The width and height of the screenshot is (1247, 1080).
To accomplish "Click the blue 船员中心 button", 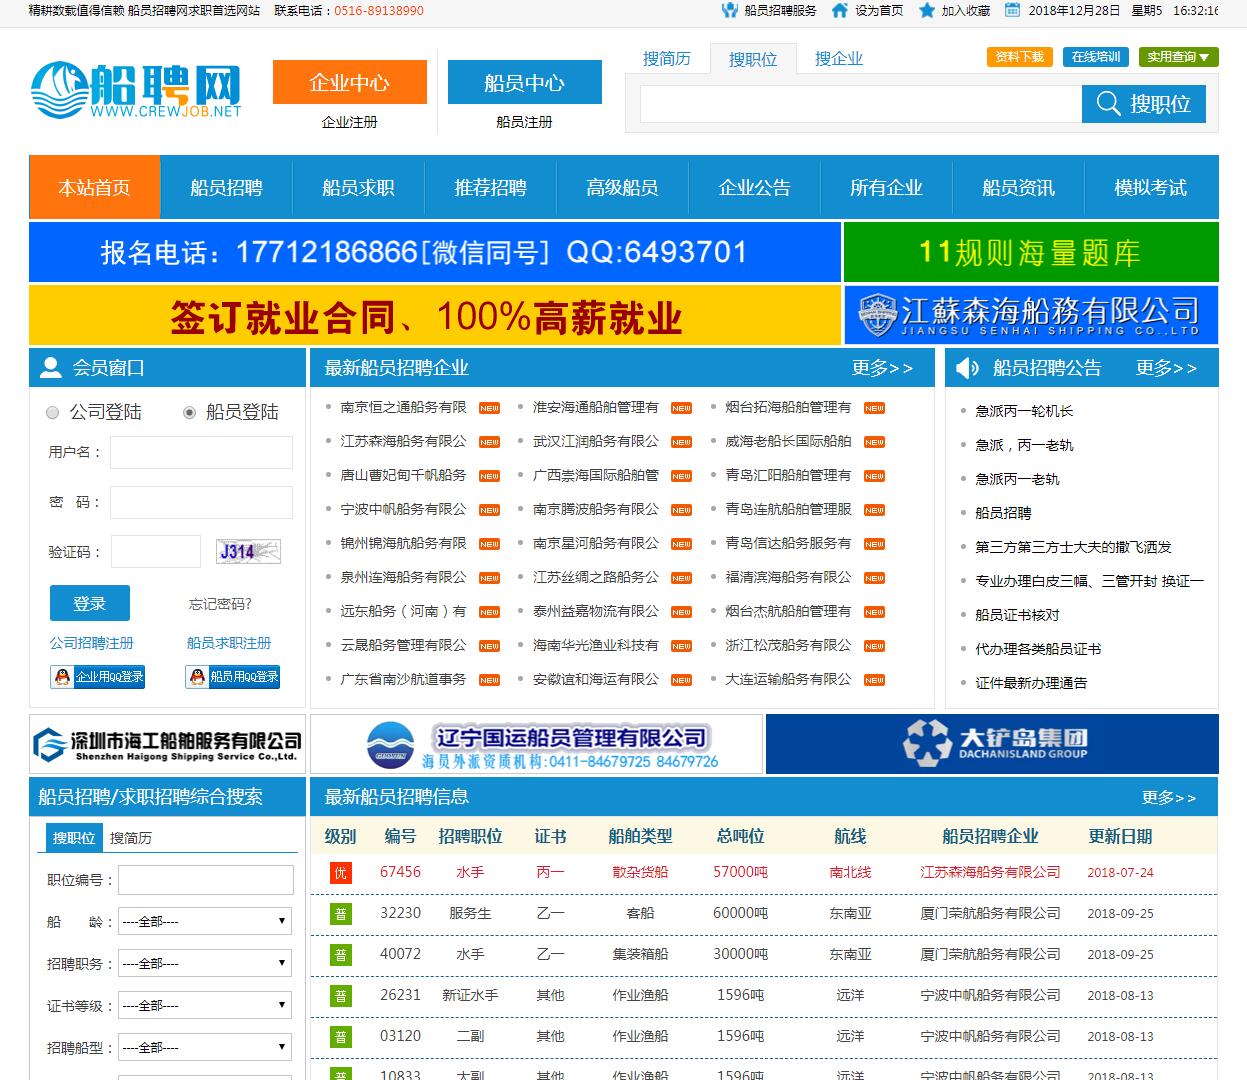I will pyautogui.click(x=524, y=82).
